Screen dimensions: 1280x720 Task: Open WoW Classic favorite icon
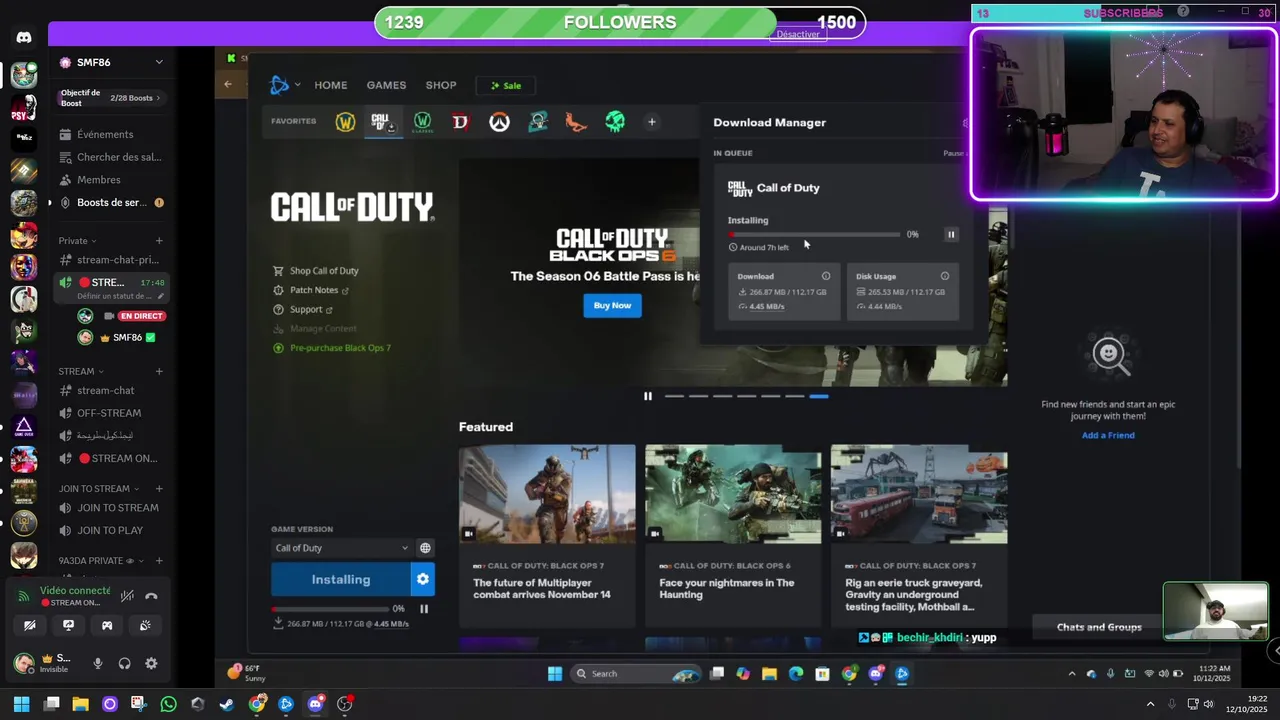[x=422, y=122]
